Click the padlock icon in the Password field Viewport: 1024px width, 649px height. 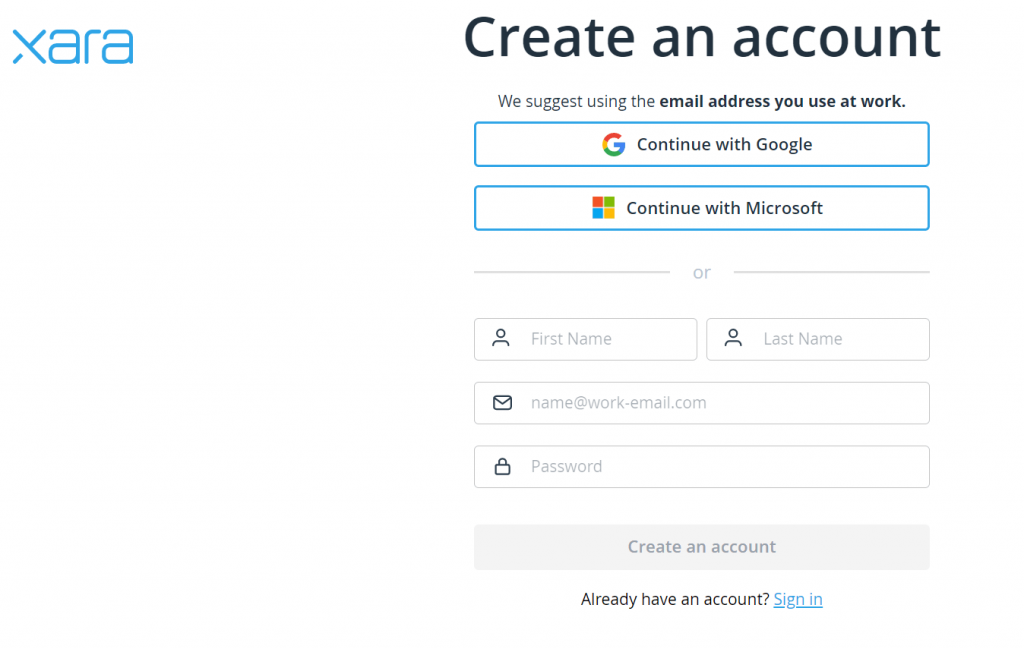pos(501,466)
